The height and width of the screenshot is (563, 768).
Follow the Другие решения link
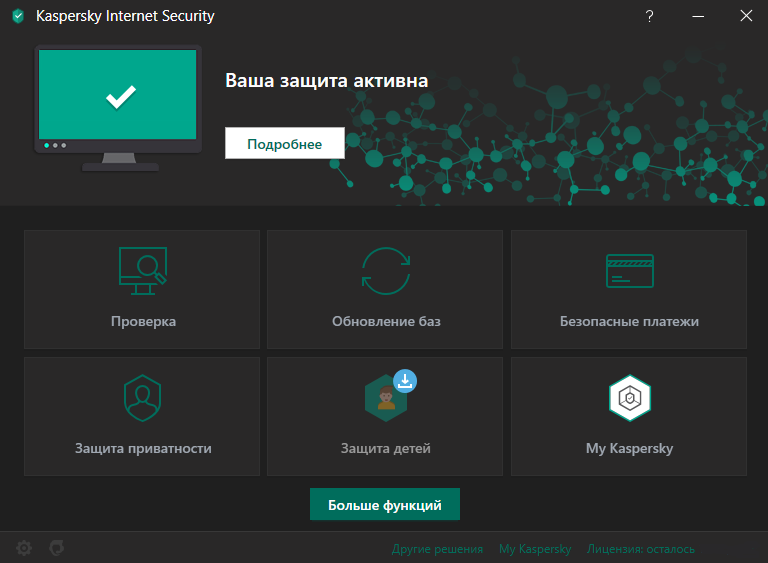(437, 549)
